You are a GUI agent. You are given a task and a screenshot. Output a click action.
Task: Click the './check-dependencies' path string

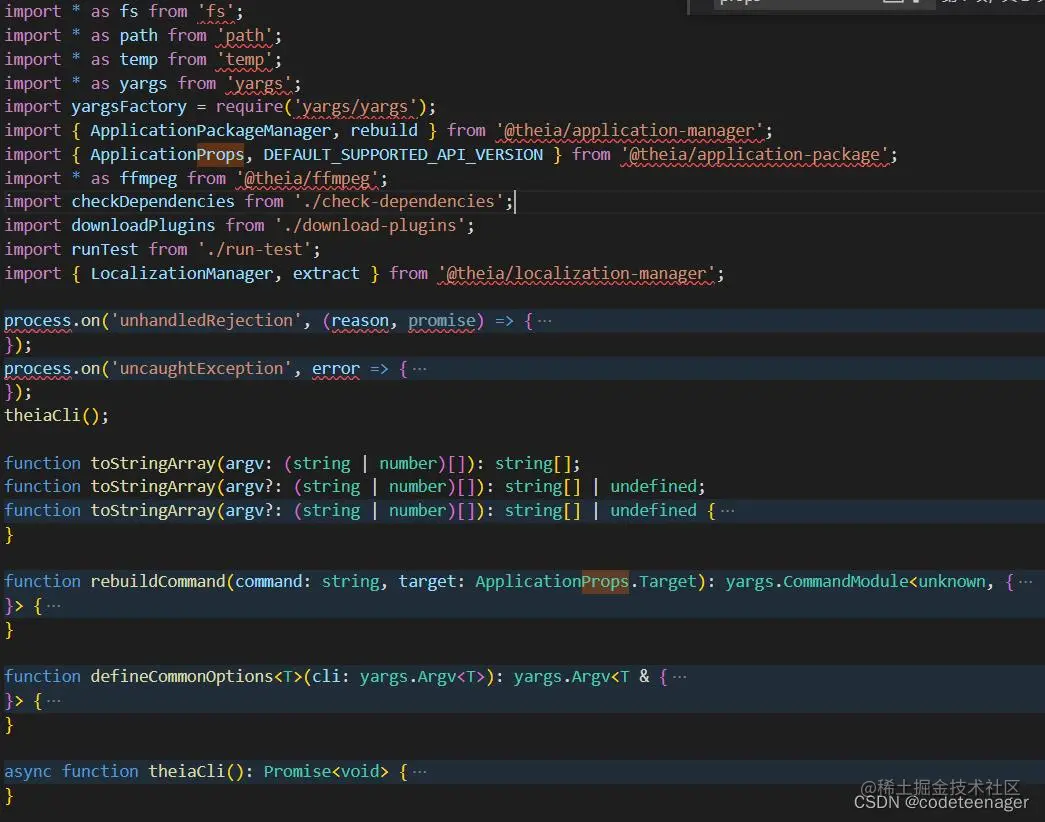399,201
